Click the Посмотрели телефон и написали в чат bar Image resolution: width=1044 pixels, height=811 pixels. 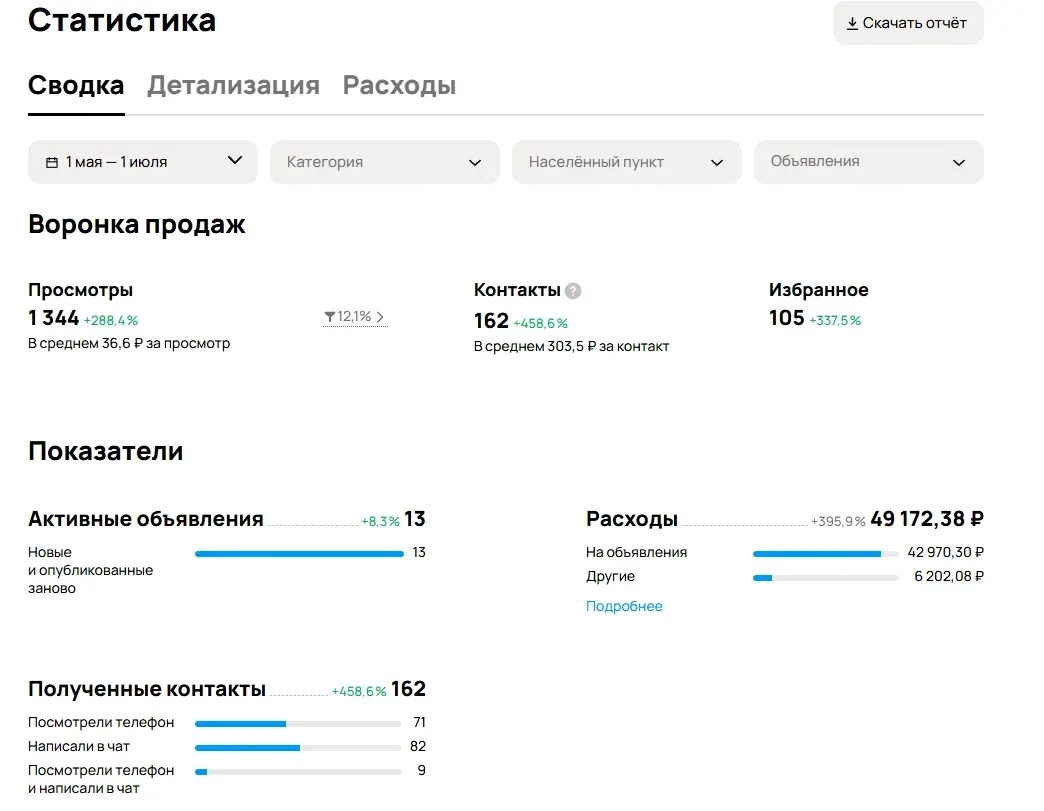tap(298, 772)
